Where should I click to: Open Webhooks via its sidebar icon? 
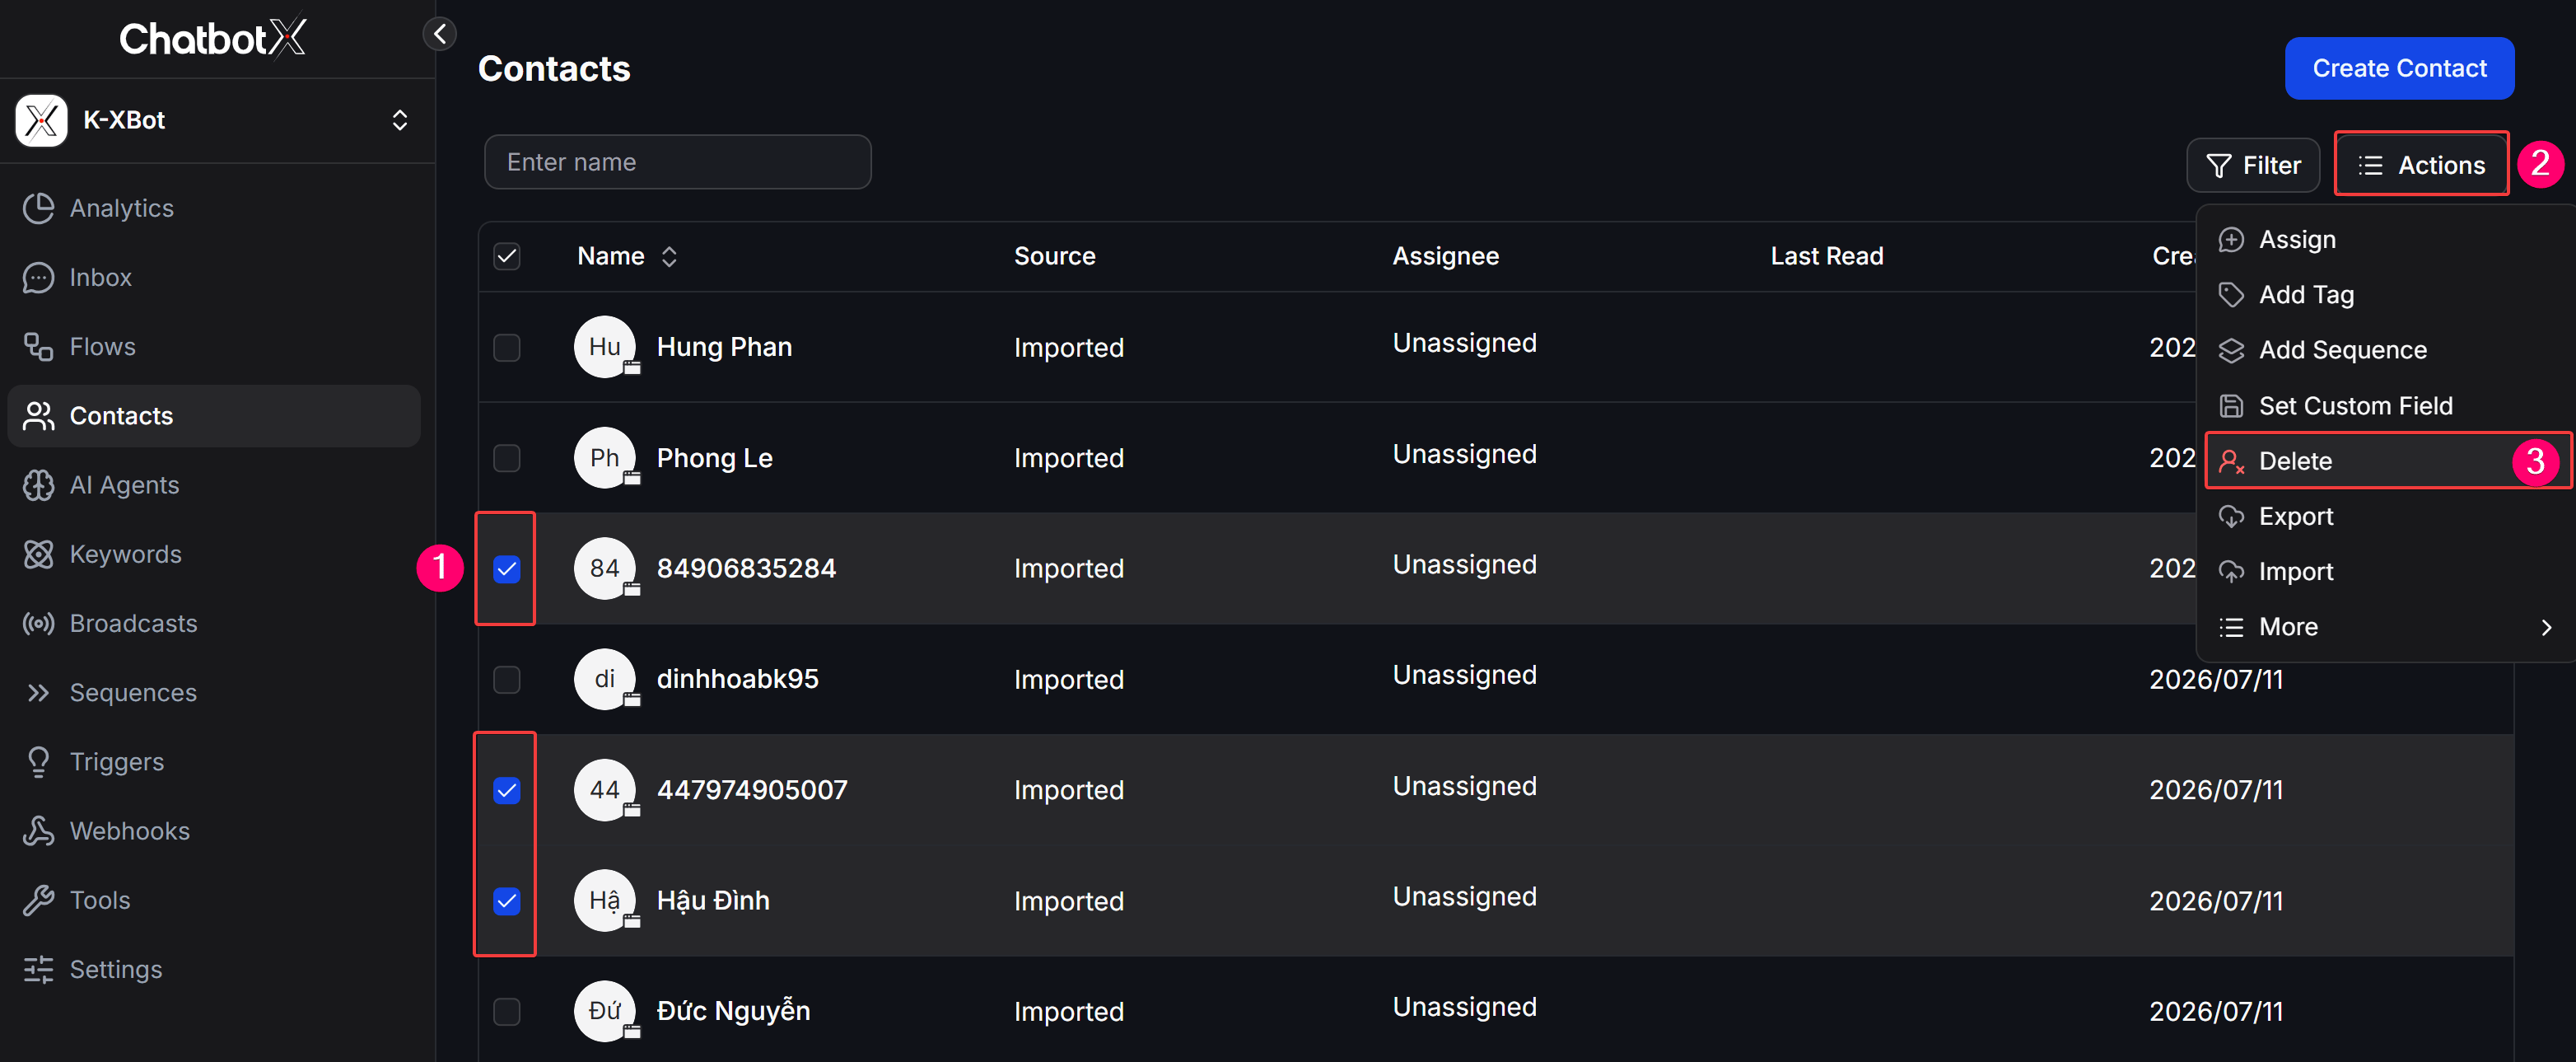tap(38, 830)
